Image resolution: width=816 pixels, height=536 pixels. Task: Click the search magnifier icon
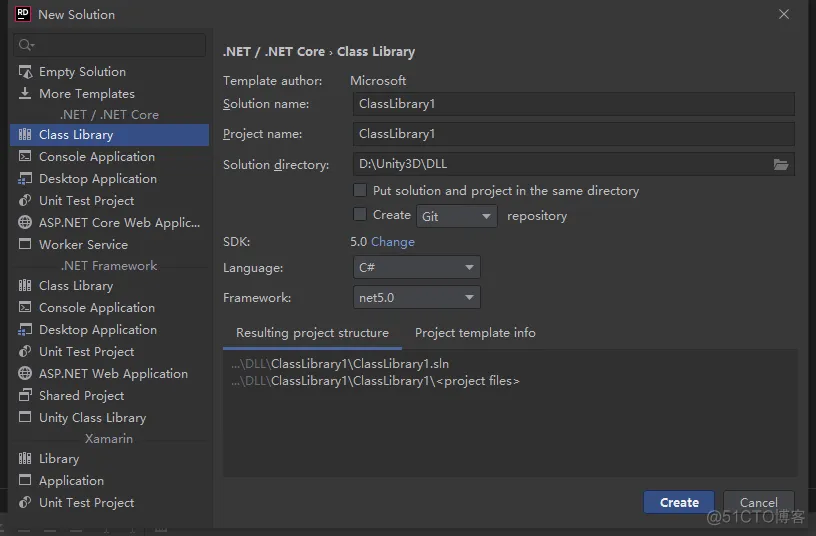26,45
